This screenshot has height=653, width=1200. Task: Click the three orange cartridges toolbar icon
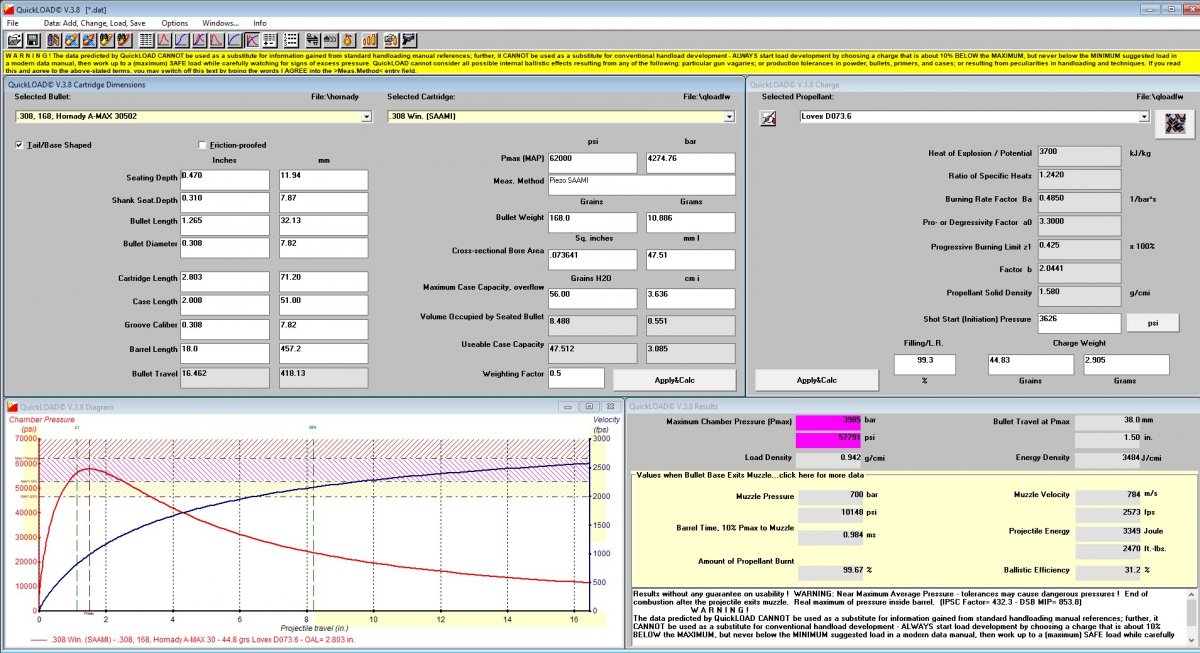coord(369,40)
